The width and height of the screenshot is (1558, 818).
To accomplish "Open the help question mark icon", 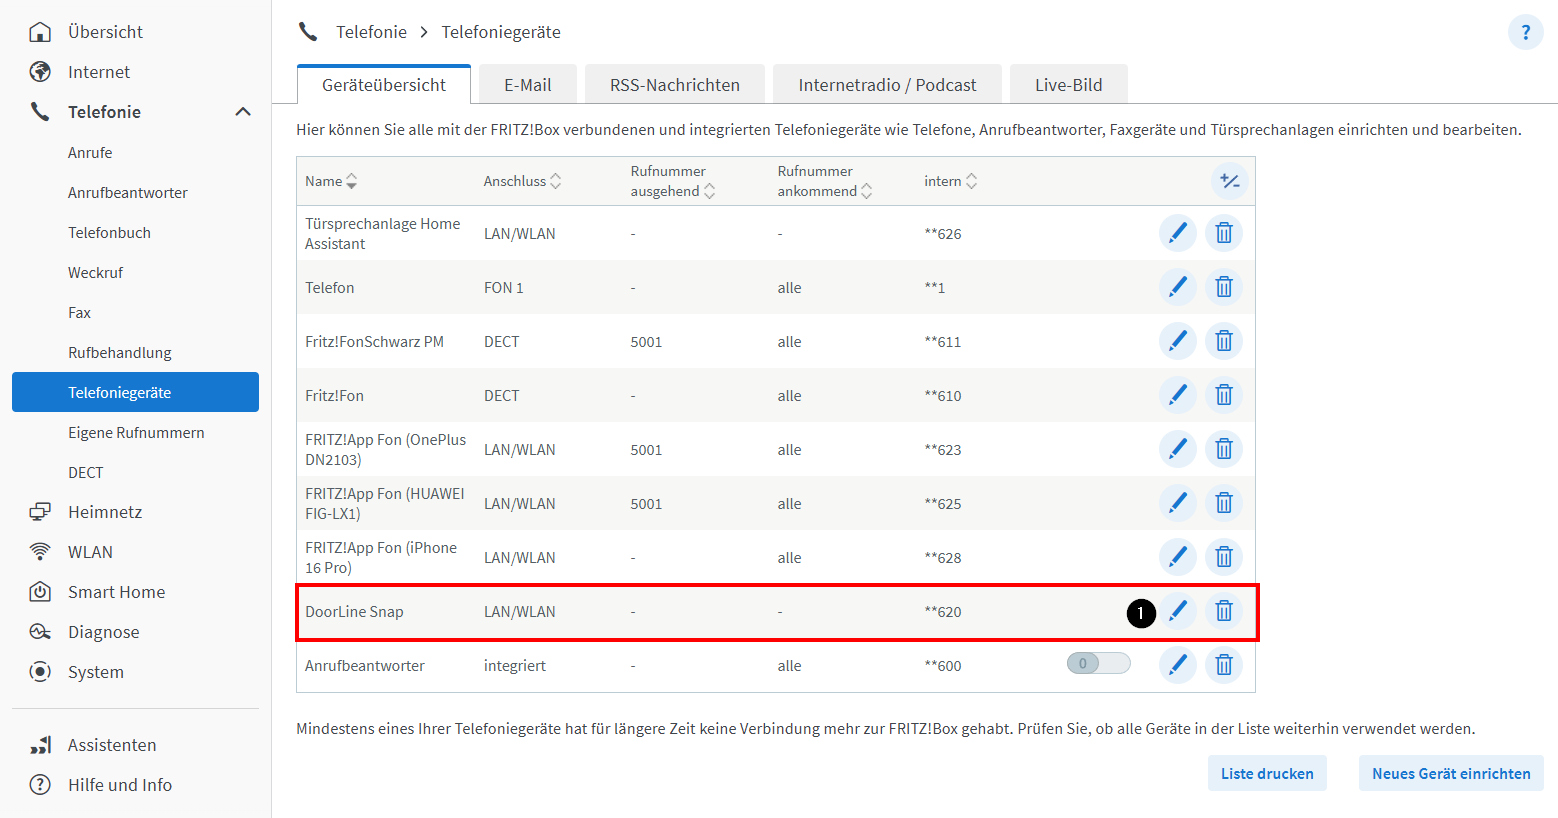I will (1525, 32).
